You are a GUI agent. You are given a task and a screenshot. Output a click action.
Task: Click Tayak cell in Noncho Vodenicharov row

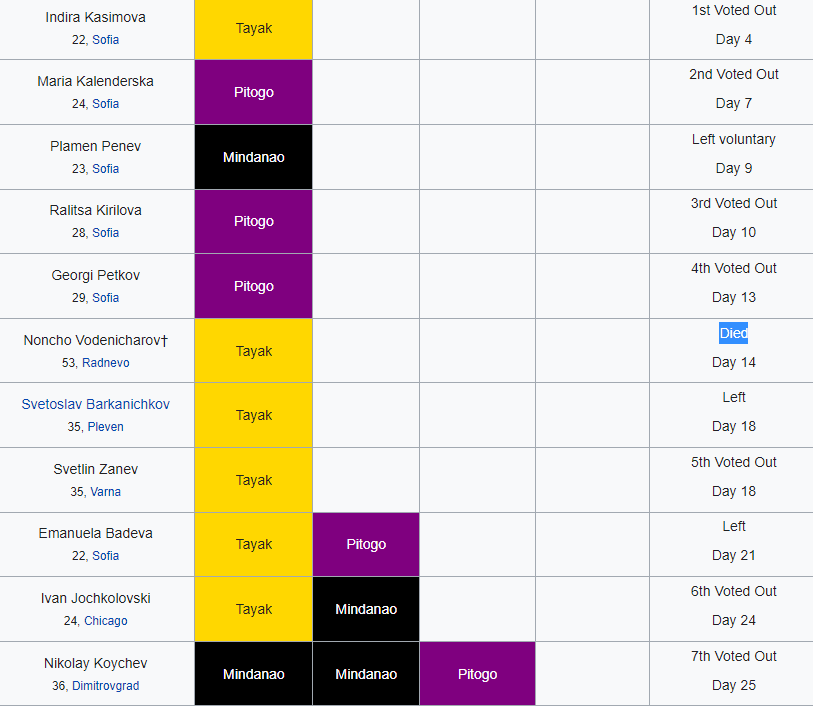(254, 351)
